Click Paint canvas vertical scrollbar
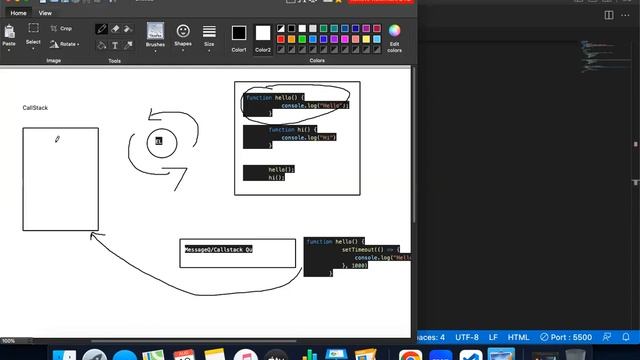The height and width of the screenshot is (360, 640). tap(414, 145)
